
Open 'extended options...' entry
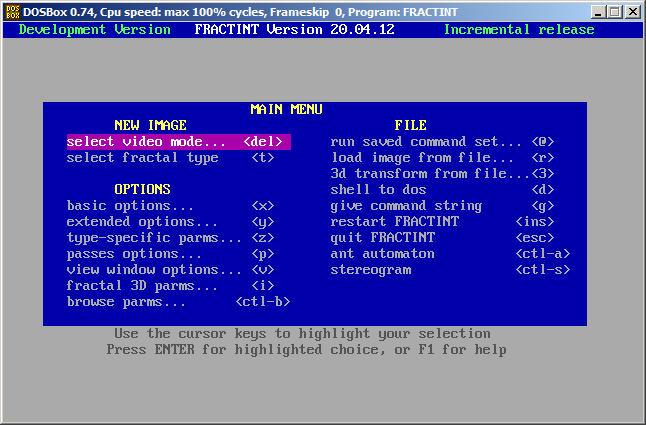[x=170, y=222]
